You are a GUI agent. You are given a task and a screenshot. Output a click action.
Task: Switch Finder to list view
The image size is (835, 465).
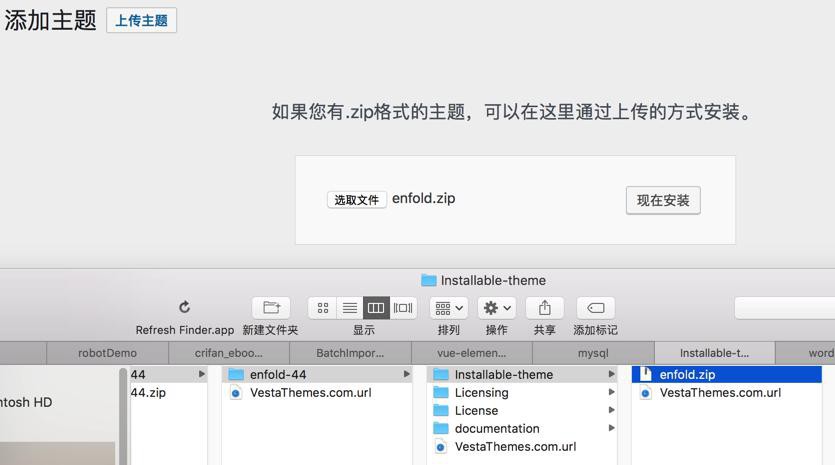coord(349,308)
